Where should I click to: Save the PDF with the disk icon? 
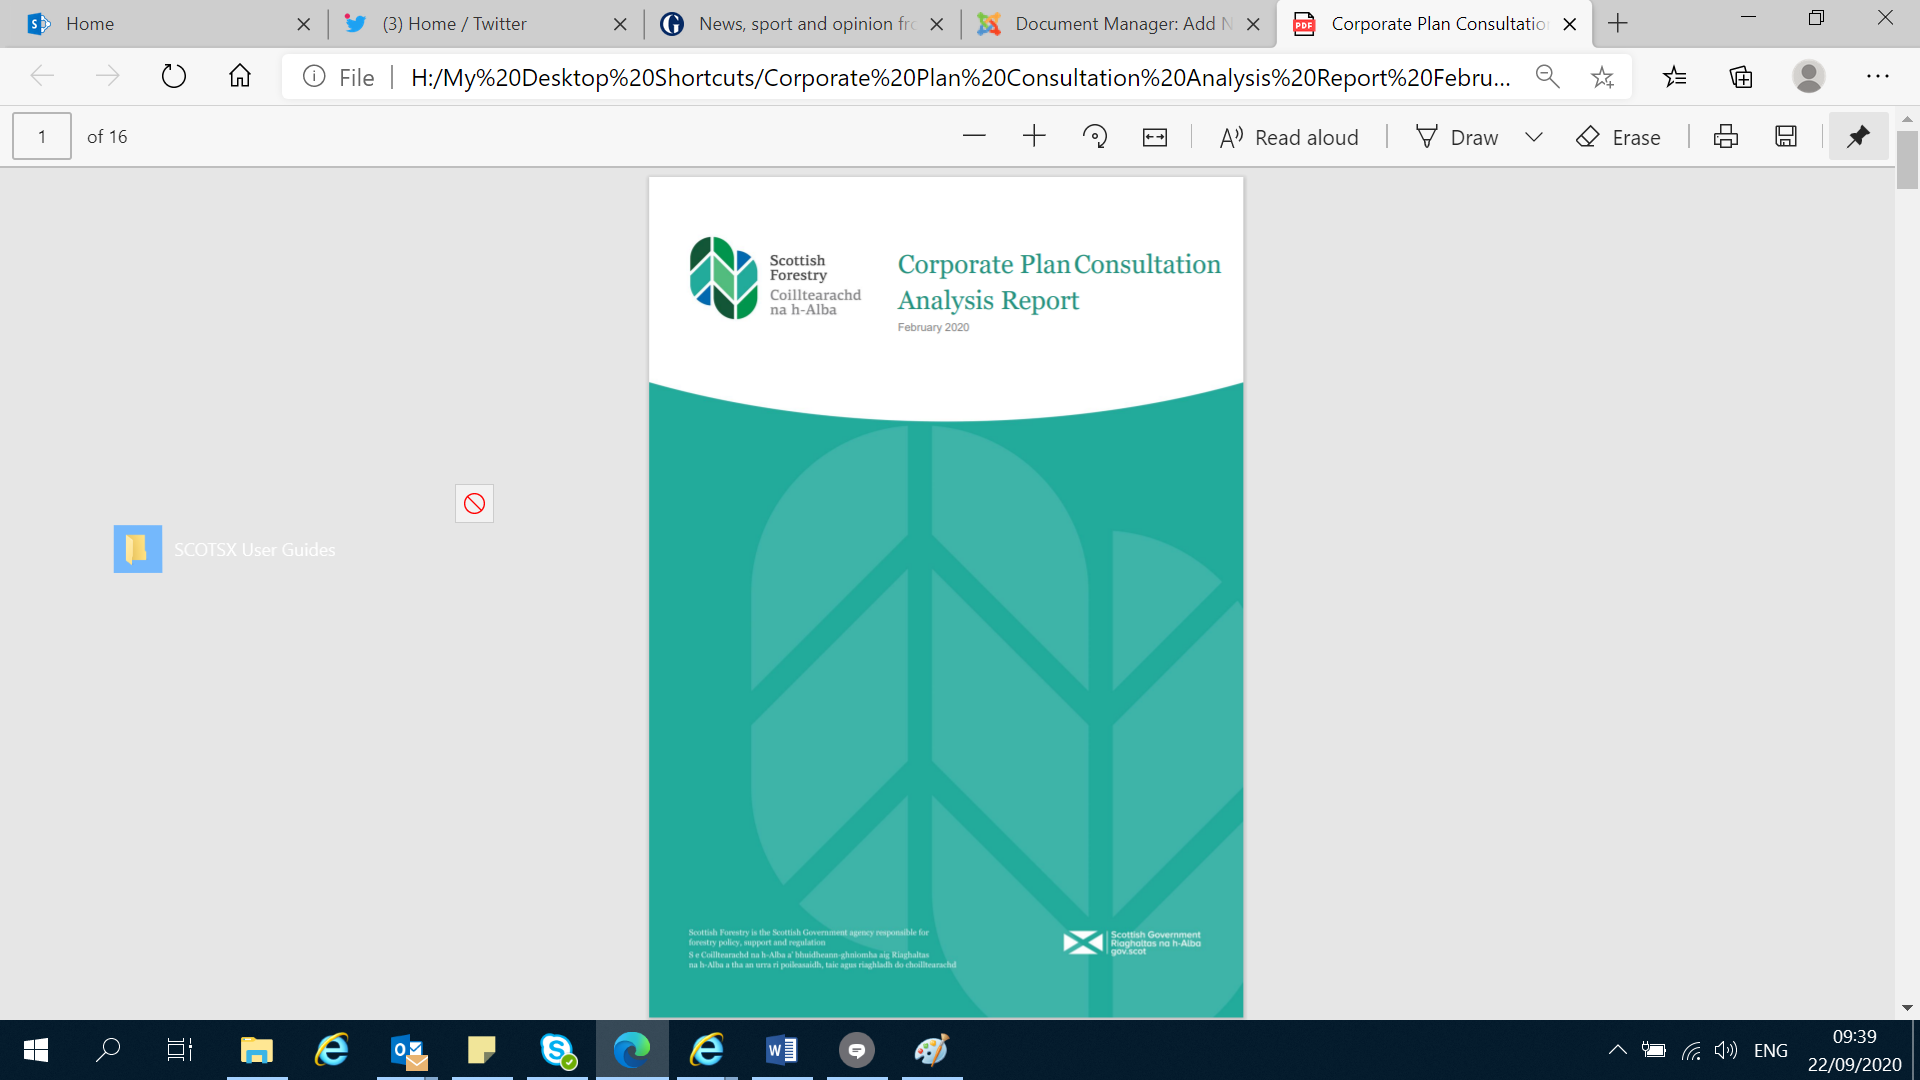[x=1786, y=137]
